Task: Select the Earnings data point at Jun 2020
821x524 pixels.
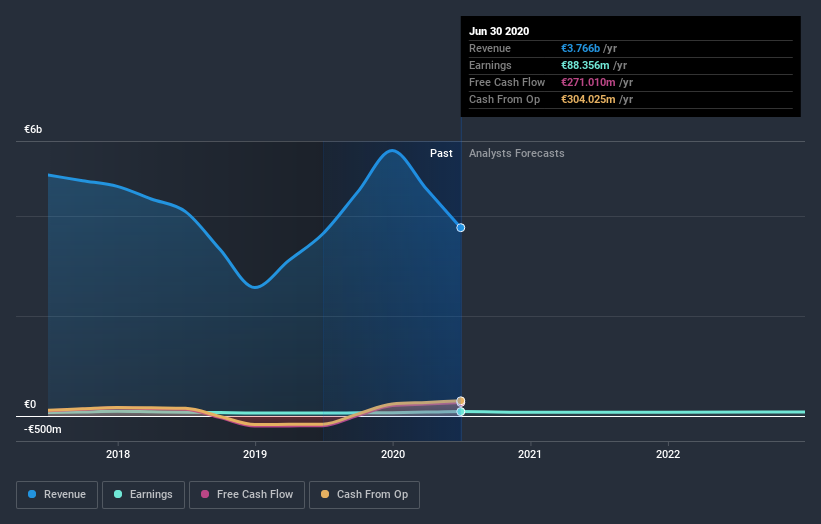Action: (461, 412)
